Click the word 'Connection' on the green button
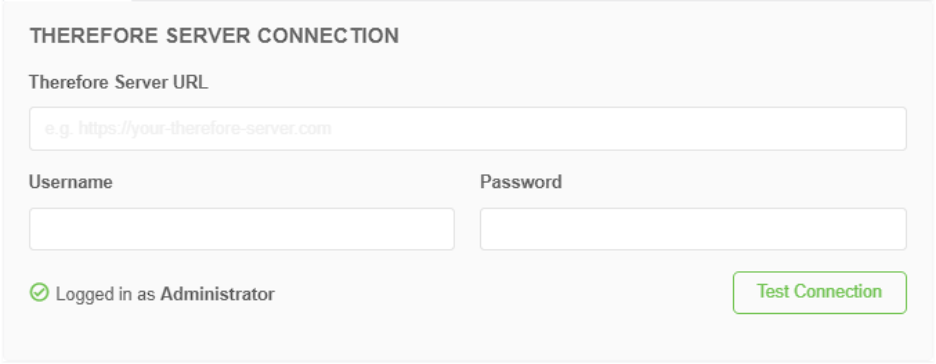This screenshot has height=364, width=936. pyautogui.click(x=839, y=291)
